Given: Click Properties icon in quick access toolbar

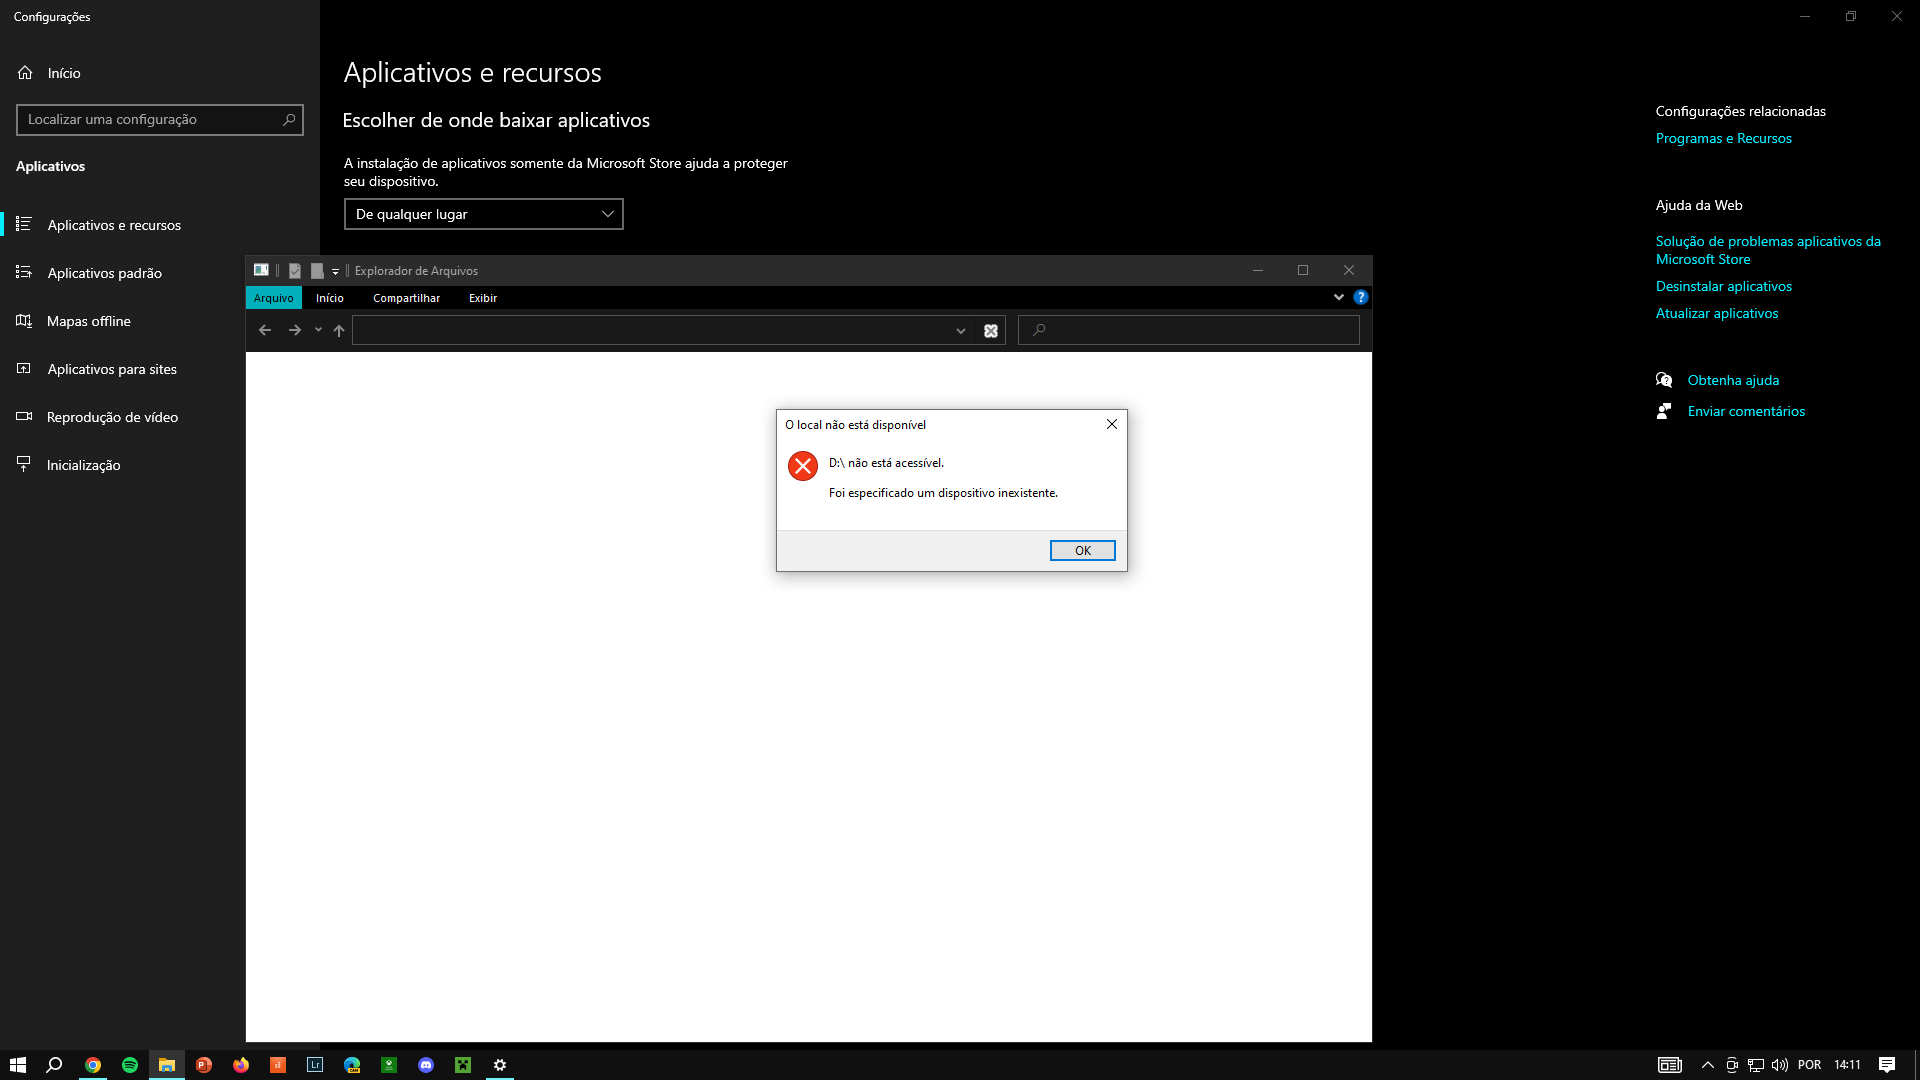Looking at the screenshot, I should pos(295,270).
